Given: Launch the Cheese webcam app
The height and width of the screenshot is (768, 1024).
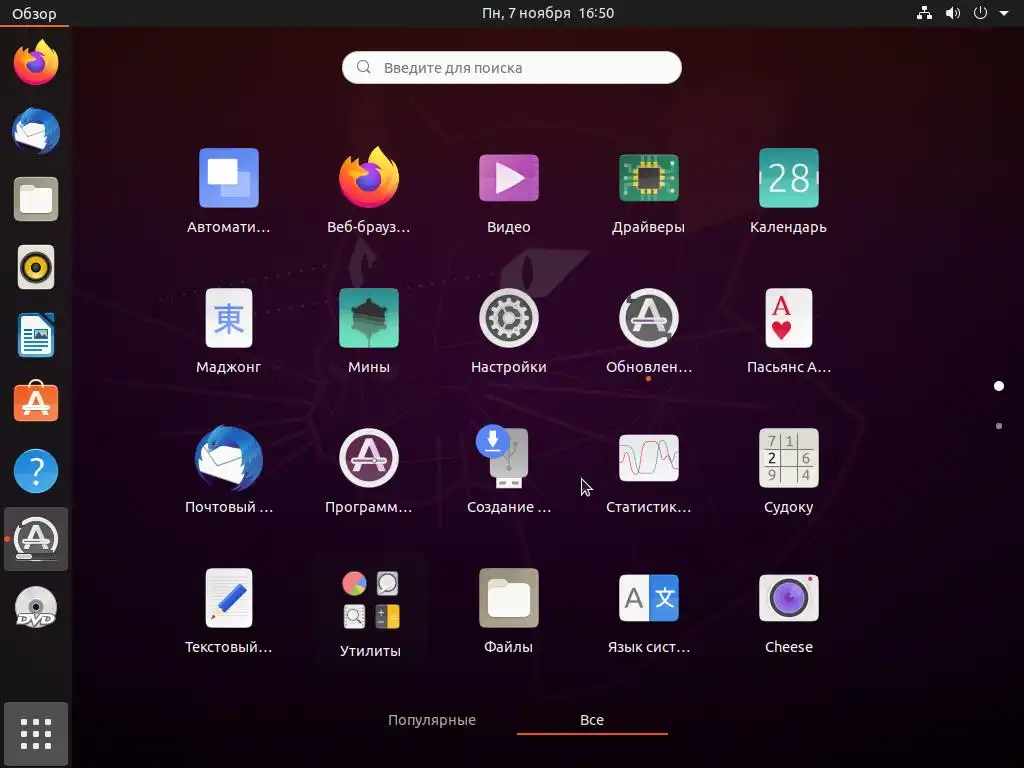Looking at the screenshot, I should (788, 598).
